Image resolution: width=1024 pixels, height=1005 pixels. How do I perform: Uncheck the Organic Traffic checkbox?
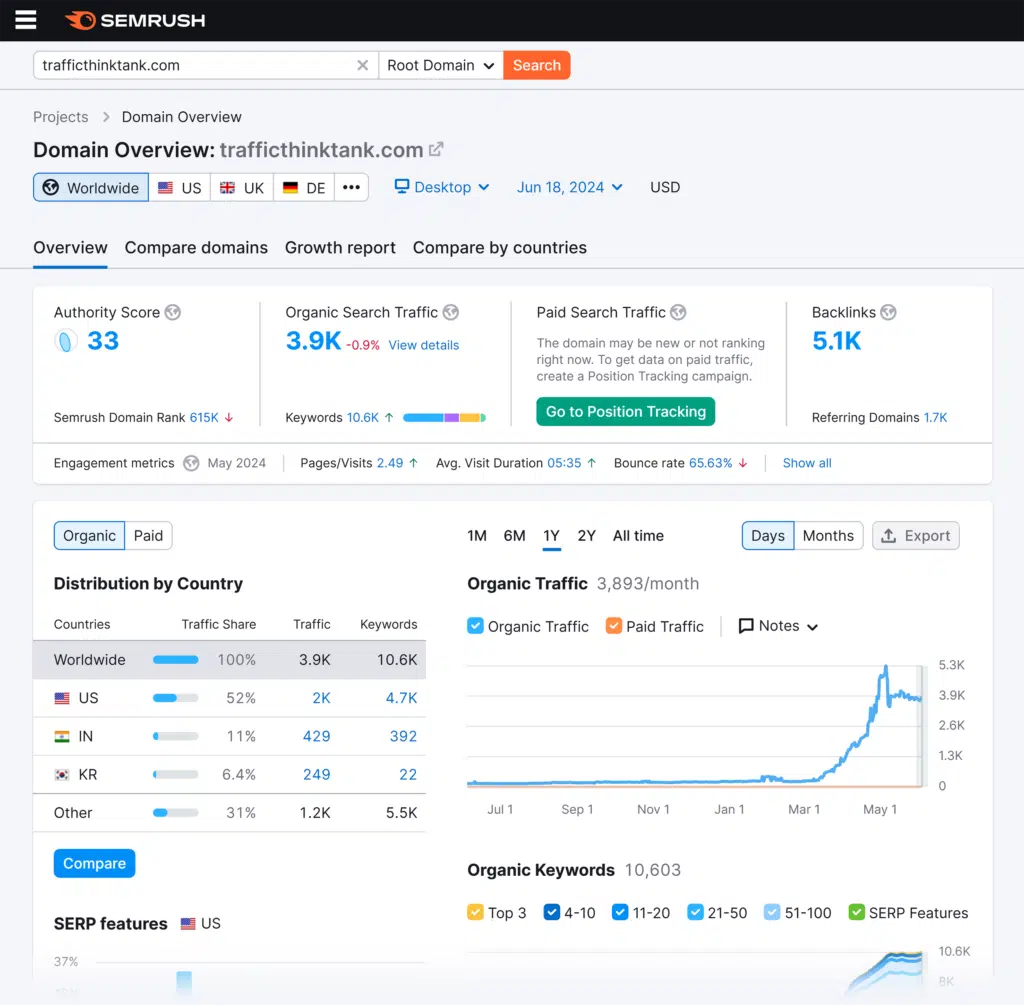coord(476,626)
